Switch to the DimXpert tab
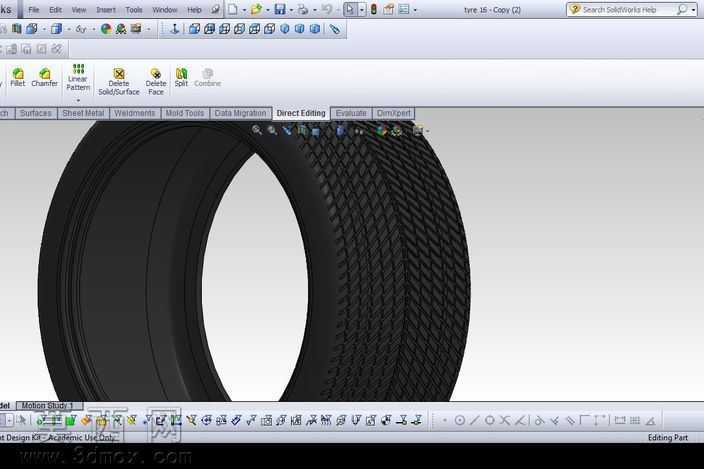The image size is (704, 469). [x=394, y=113]
